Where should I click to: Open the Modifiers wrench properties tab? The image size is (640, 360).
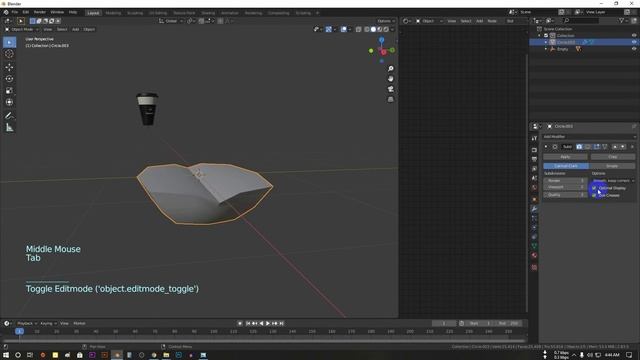click(x=534, y=209)
